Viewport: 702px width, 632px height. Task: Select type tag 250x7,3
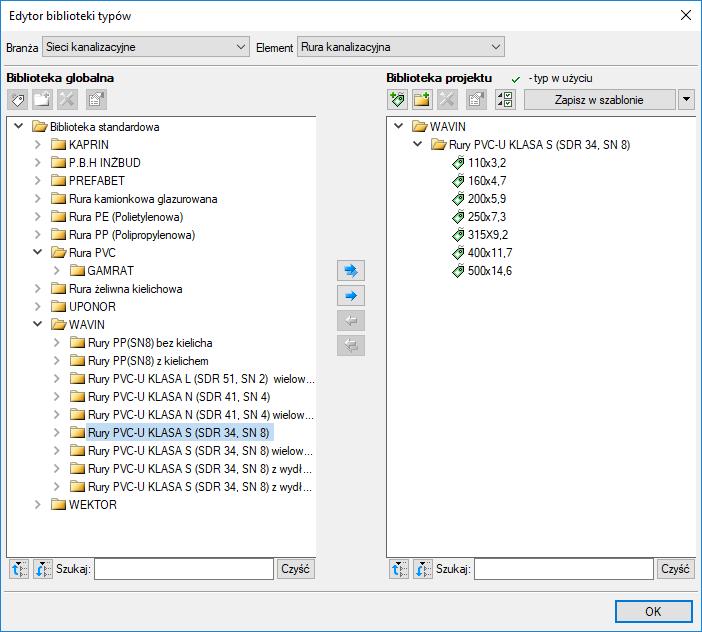click(479, 217)
